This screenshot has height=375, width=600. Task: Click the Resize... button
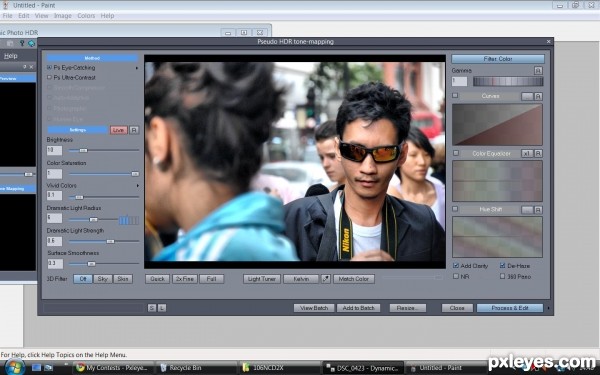click(x=408, y=308)
